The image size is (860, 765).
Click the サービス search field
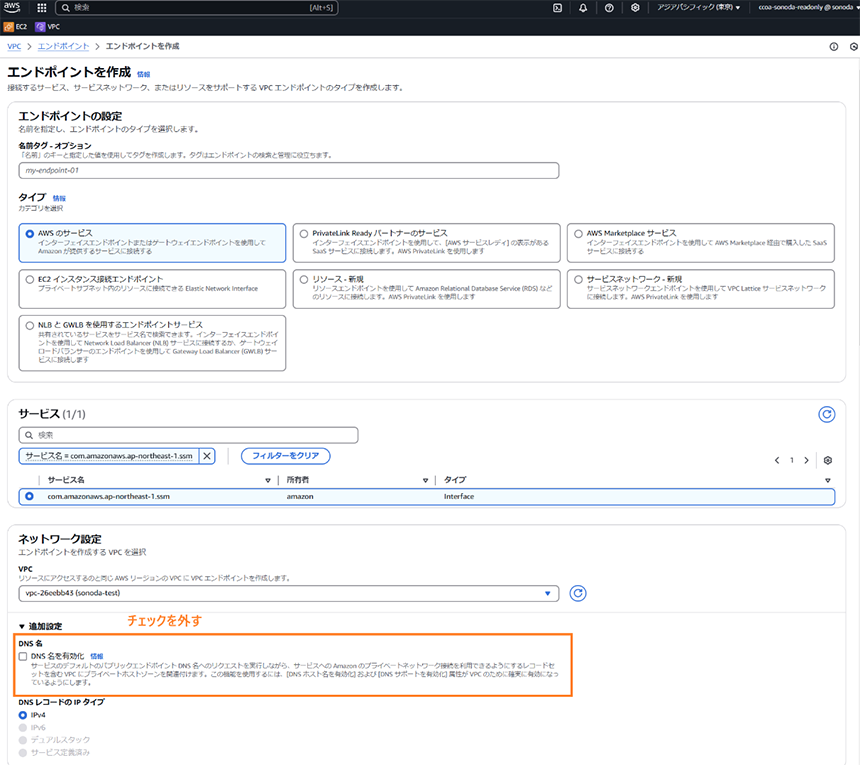[x=188, y=435]
